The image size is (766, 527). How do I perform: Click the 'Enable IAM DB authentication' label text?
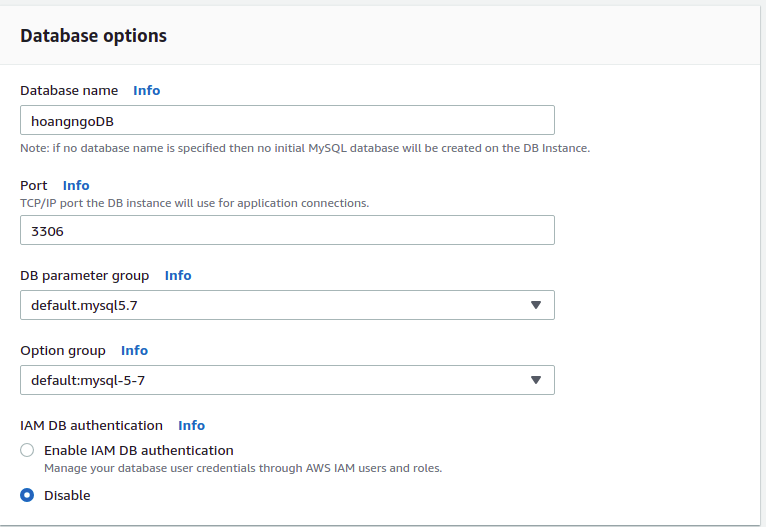138,450
